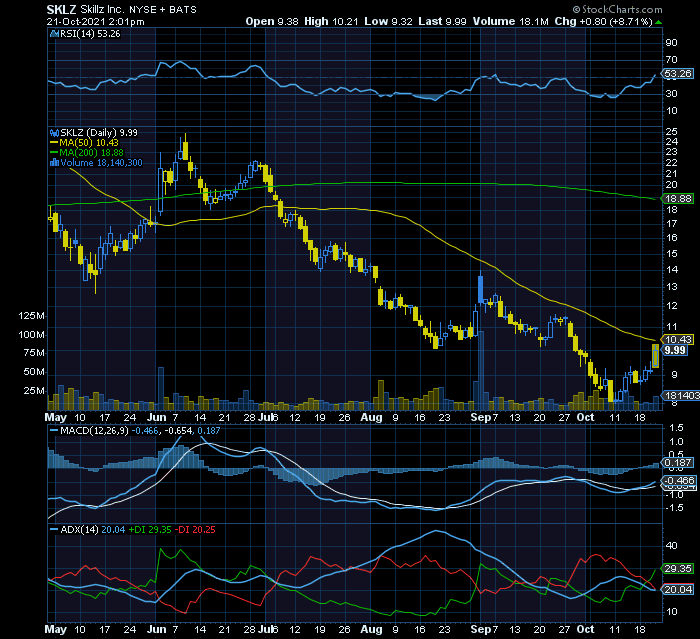
Task: Click the 29.35 +DI value tag on right
Action: coord(678,569)
